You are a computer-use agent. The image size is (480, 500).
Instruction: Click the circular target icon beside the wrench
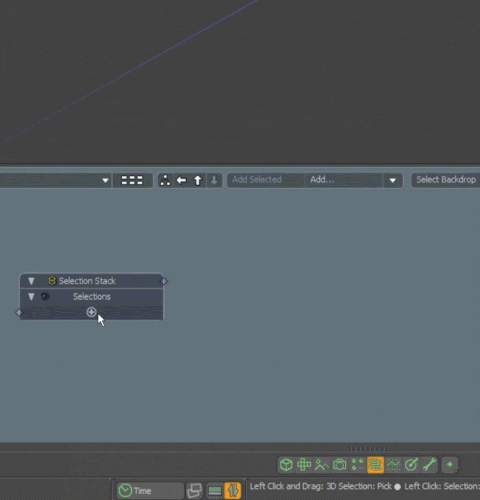point(411,464)
